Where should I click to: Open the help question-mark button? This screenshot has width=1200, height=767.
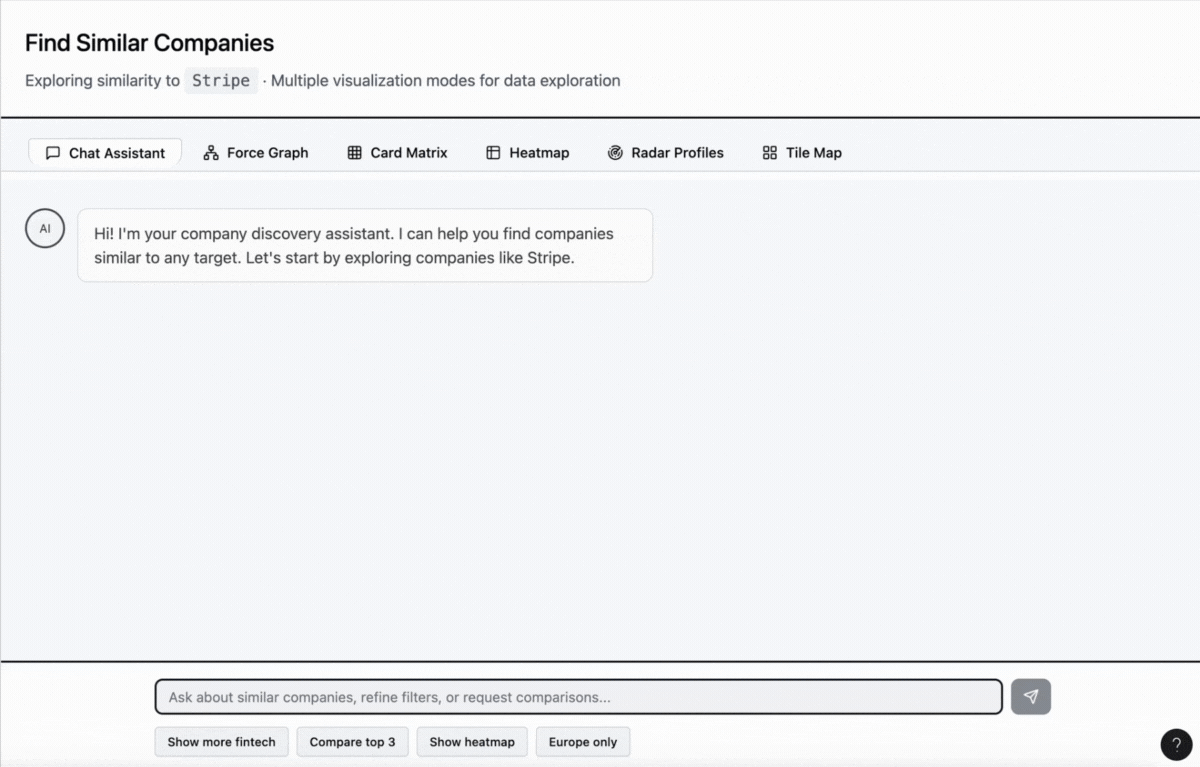1177,744
